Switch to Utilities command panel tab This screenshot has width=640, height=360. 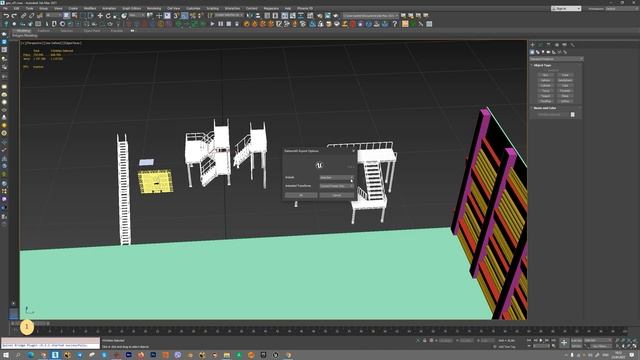(x=572, y=44)
